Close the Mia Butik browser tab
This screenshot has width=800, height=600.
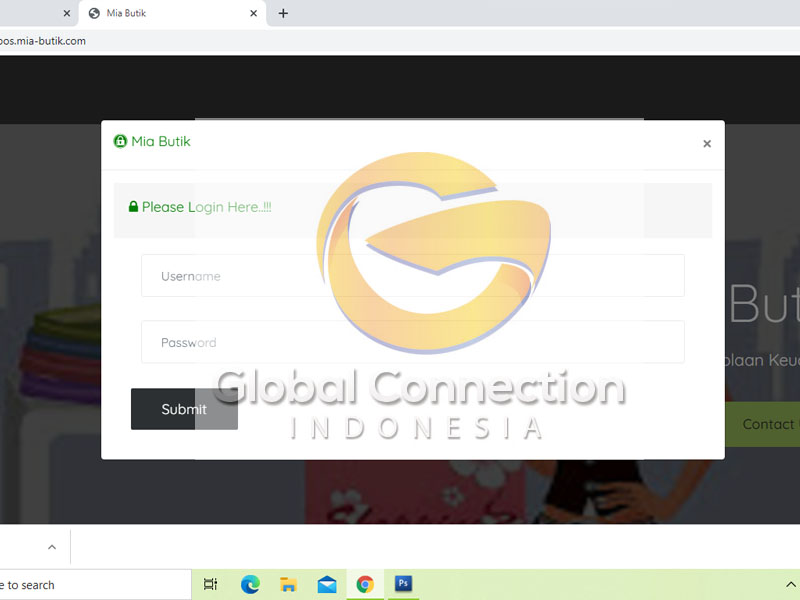(x=254, y=14)
